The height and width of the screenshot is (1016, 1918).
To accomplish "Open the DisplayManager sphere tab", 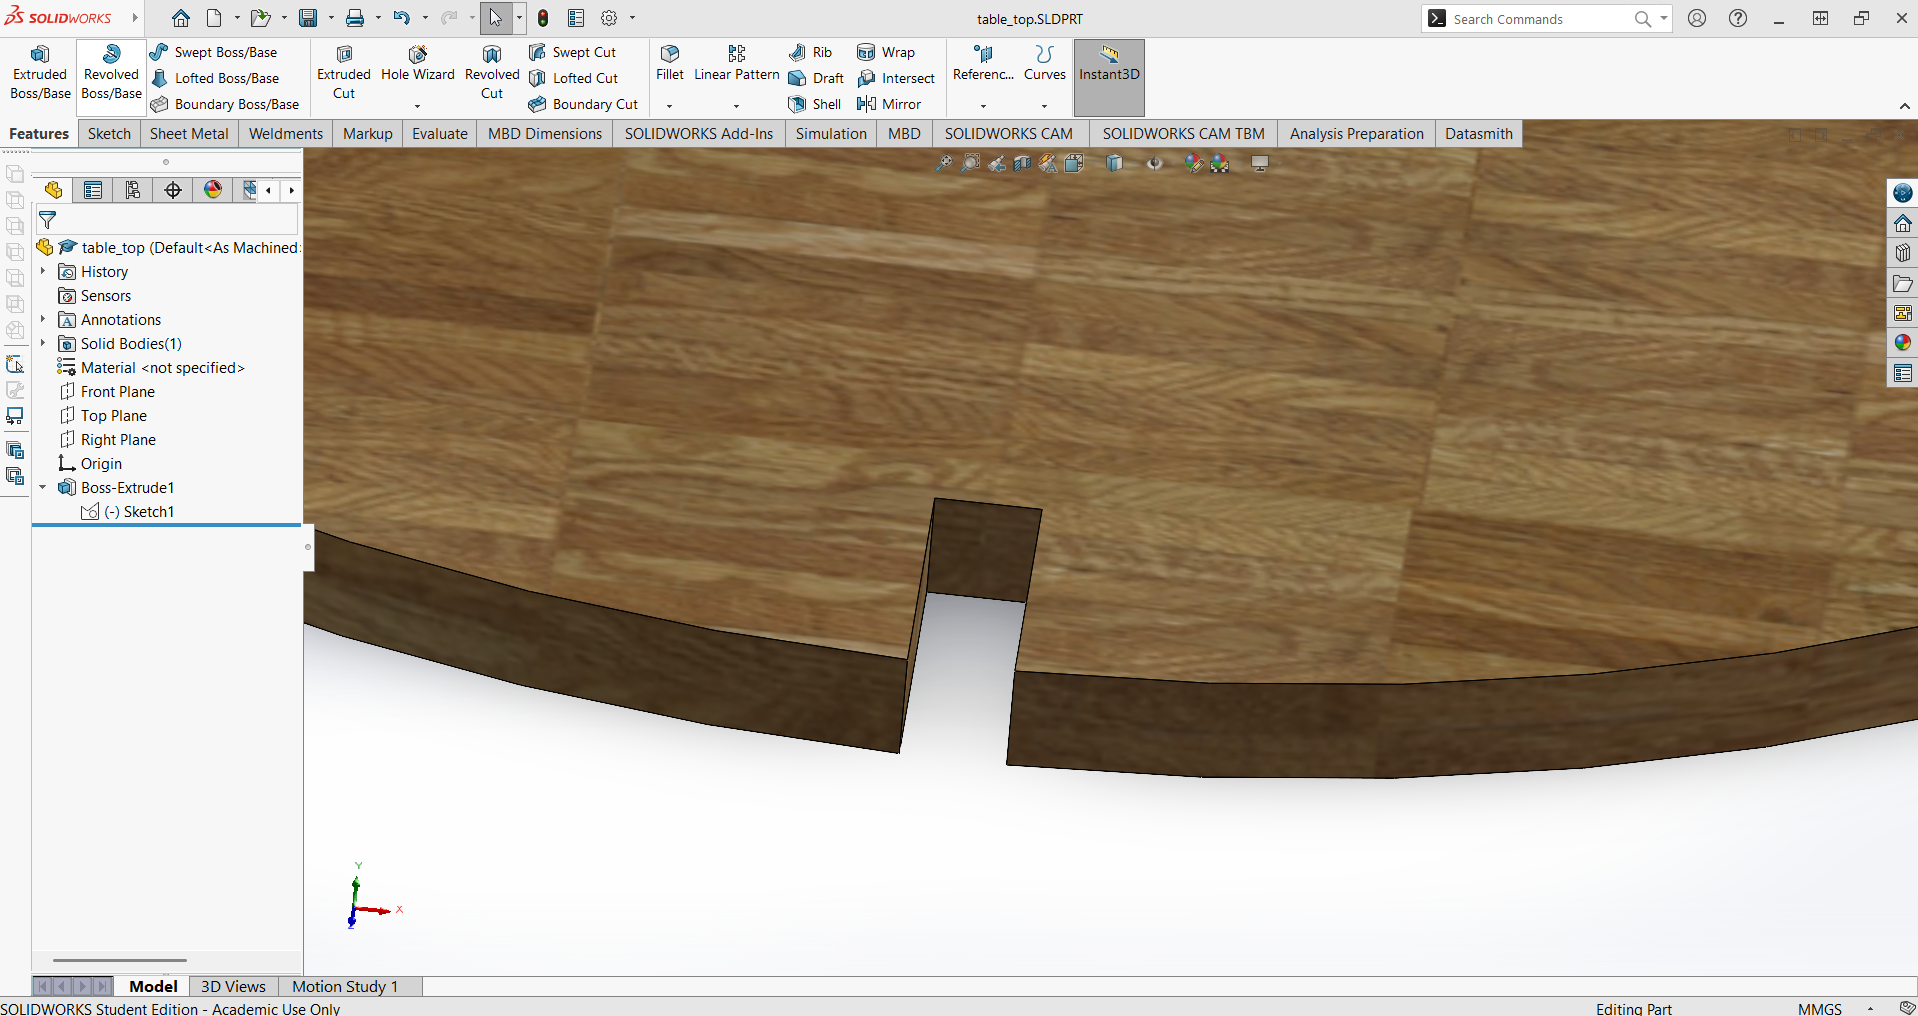I will (213, 190).
